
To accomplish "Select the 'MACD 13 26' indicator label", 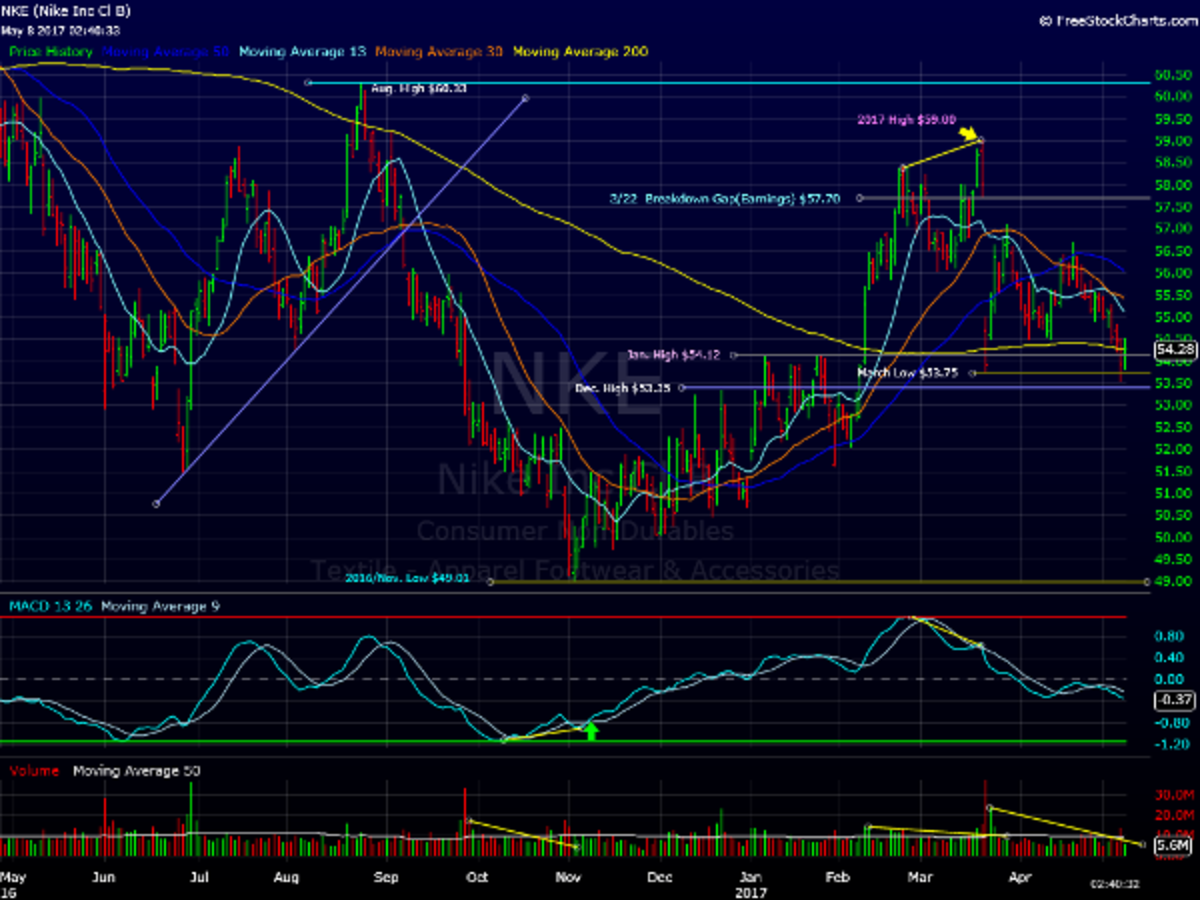I will point(51,606).
